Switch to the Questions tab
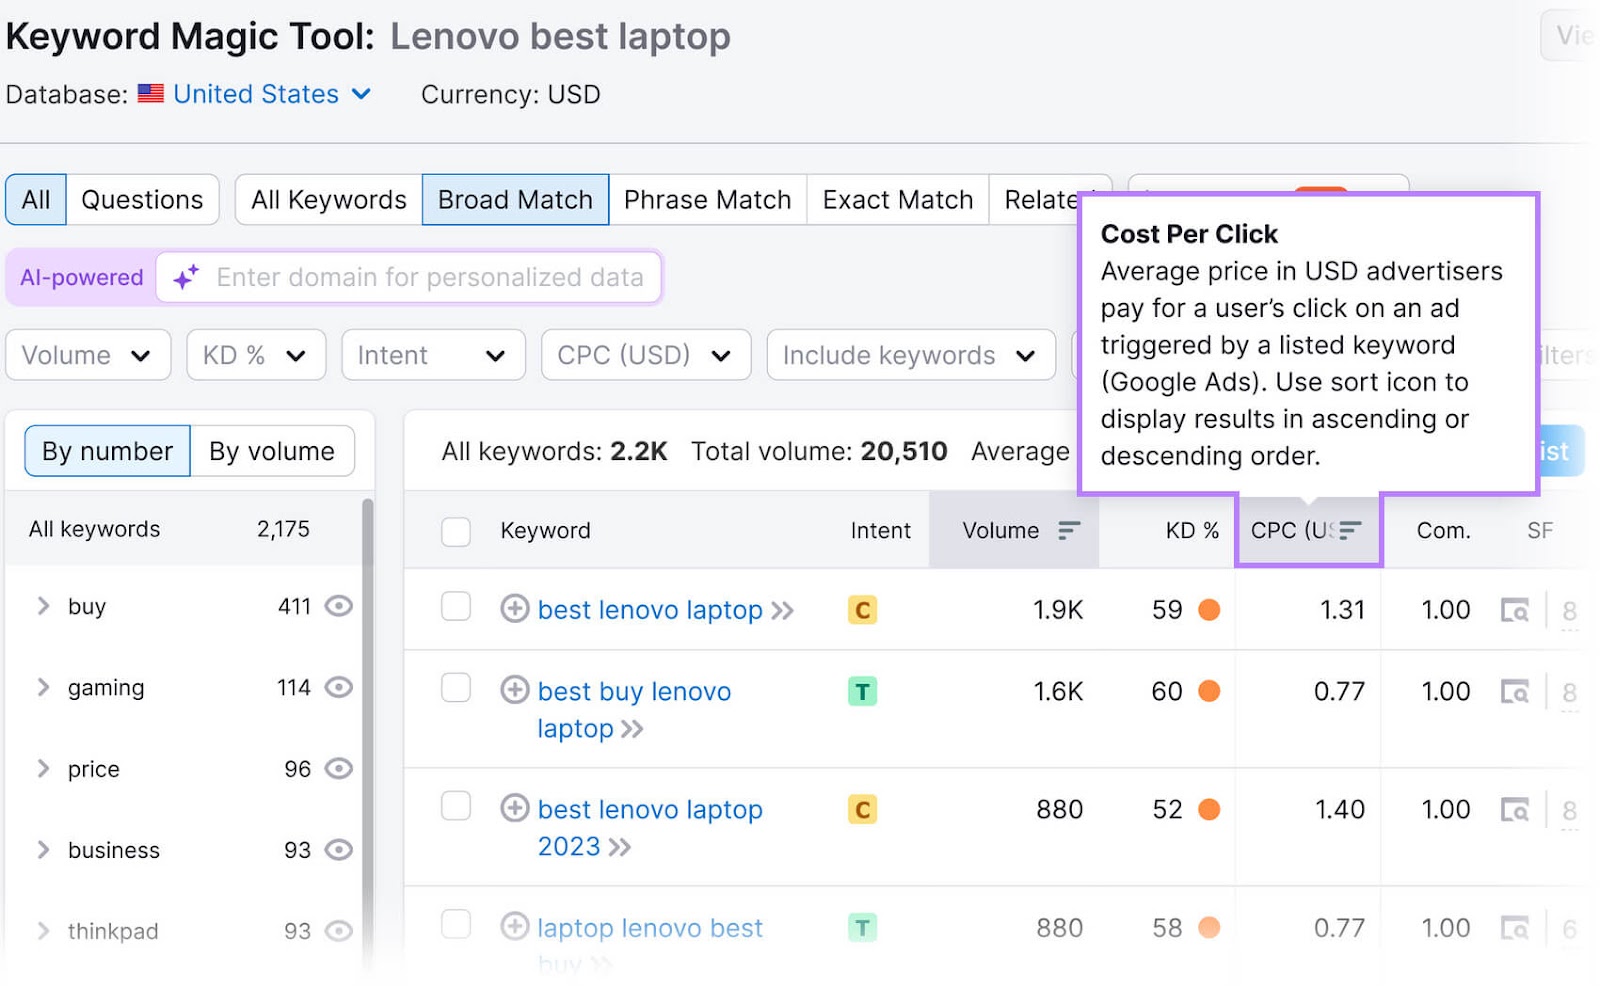This screenshot has height=987, width=1600. [x=142, y=199]
